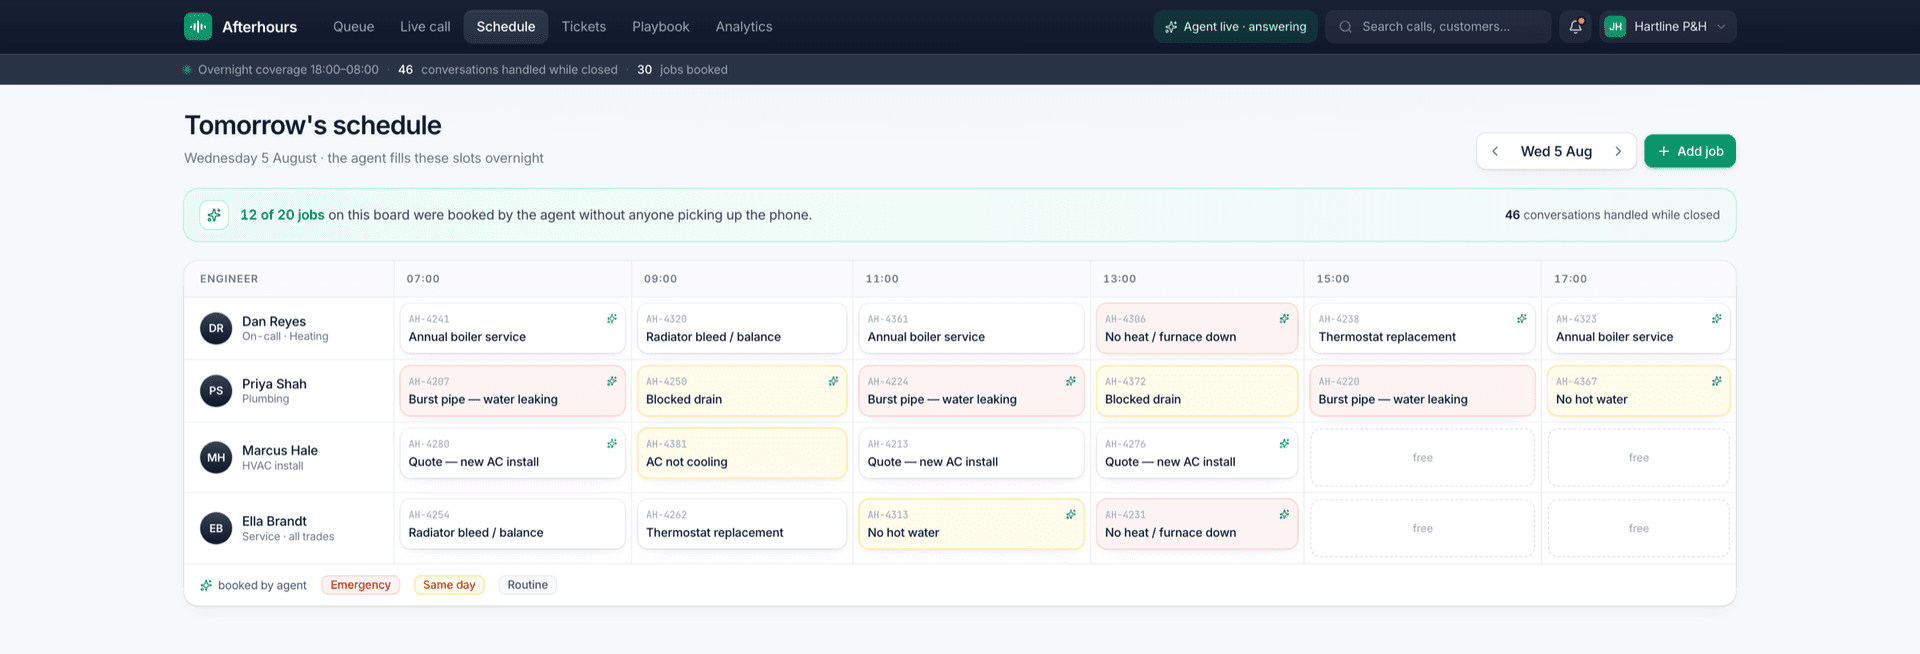The image size is (1920, 654).
Task: Open the Playbook tab
Action: click(x=661, y=27)
